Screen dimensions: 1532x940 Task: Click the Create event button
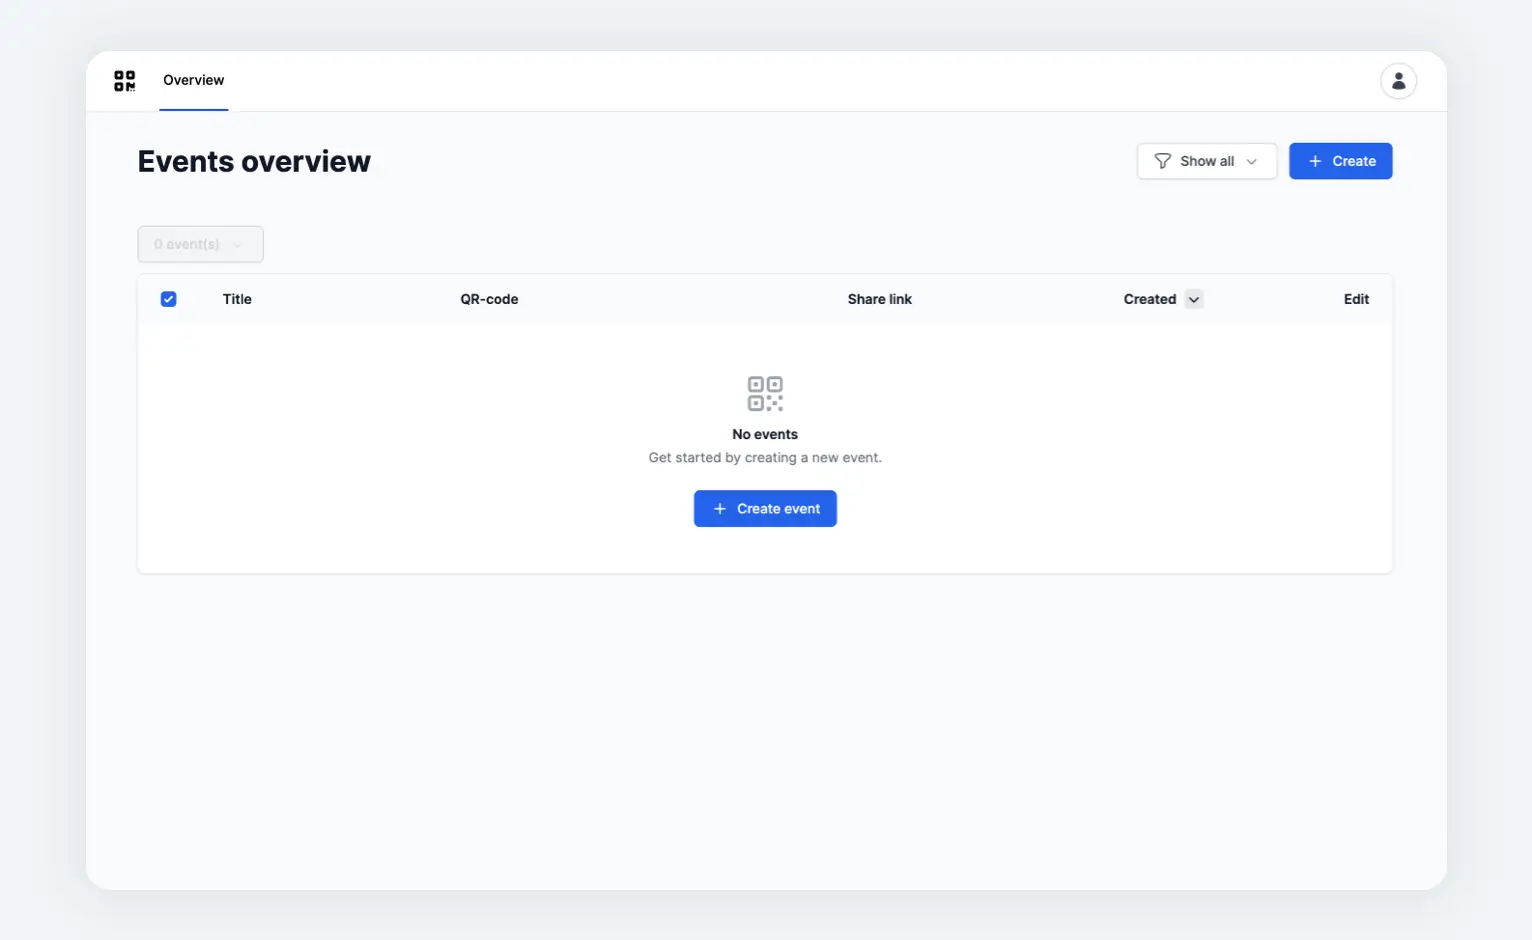[765, 508]
